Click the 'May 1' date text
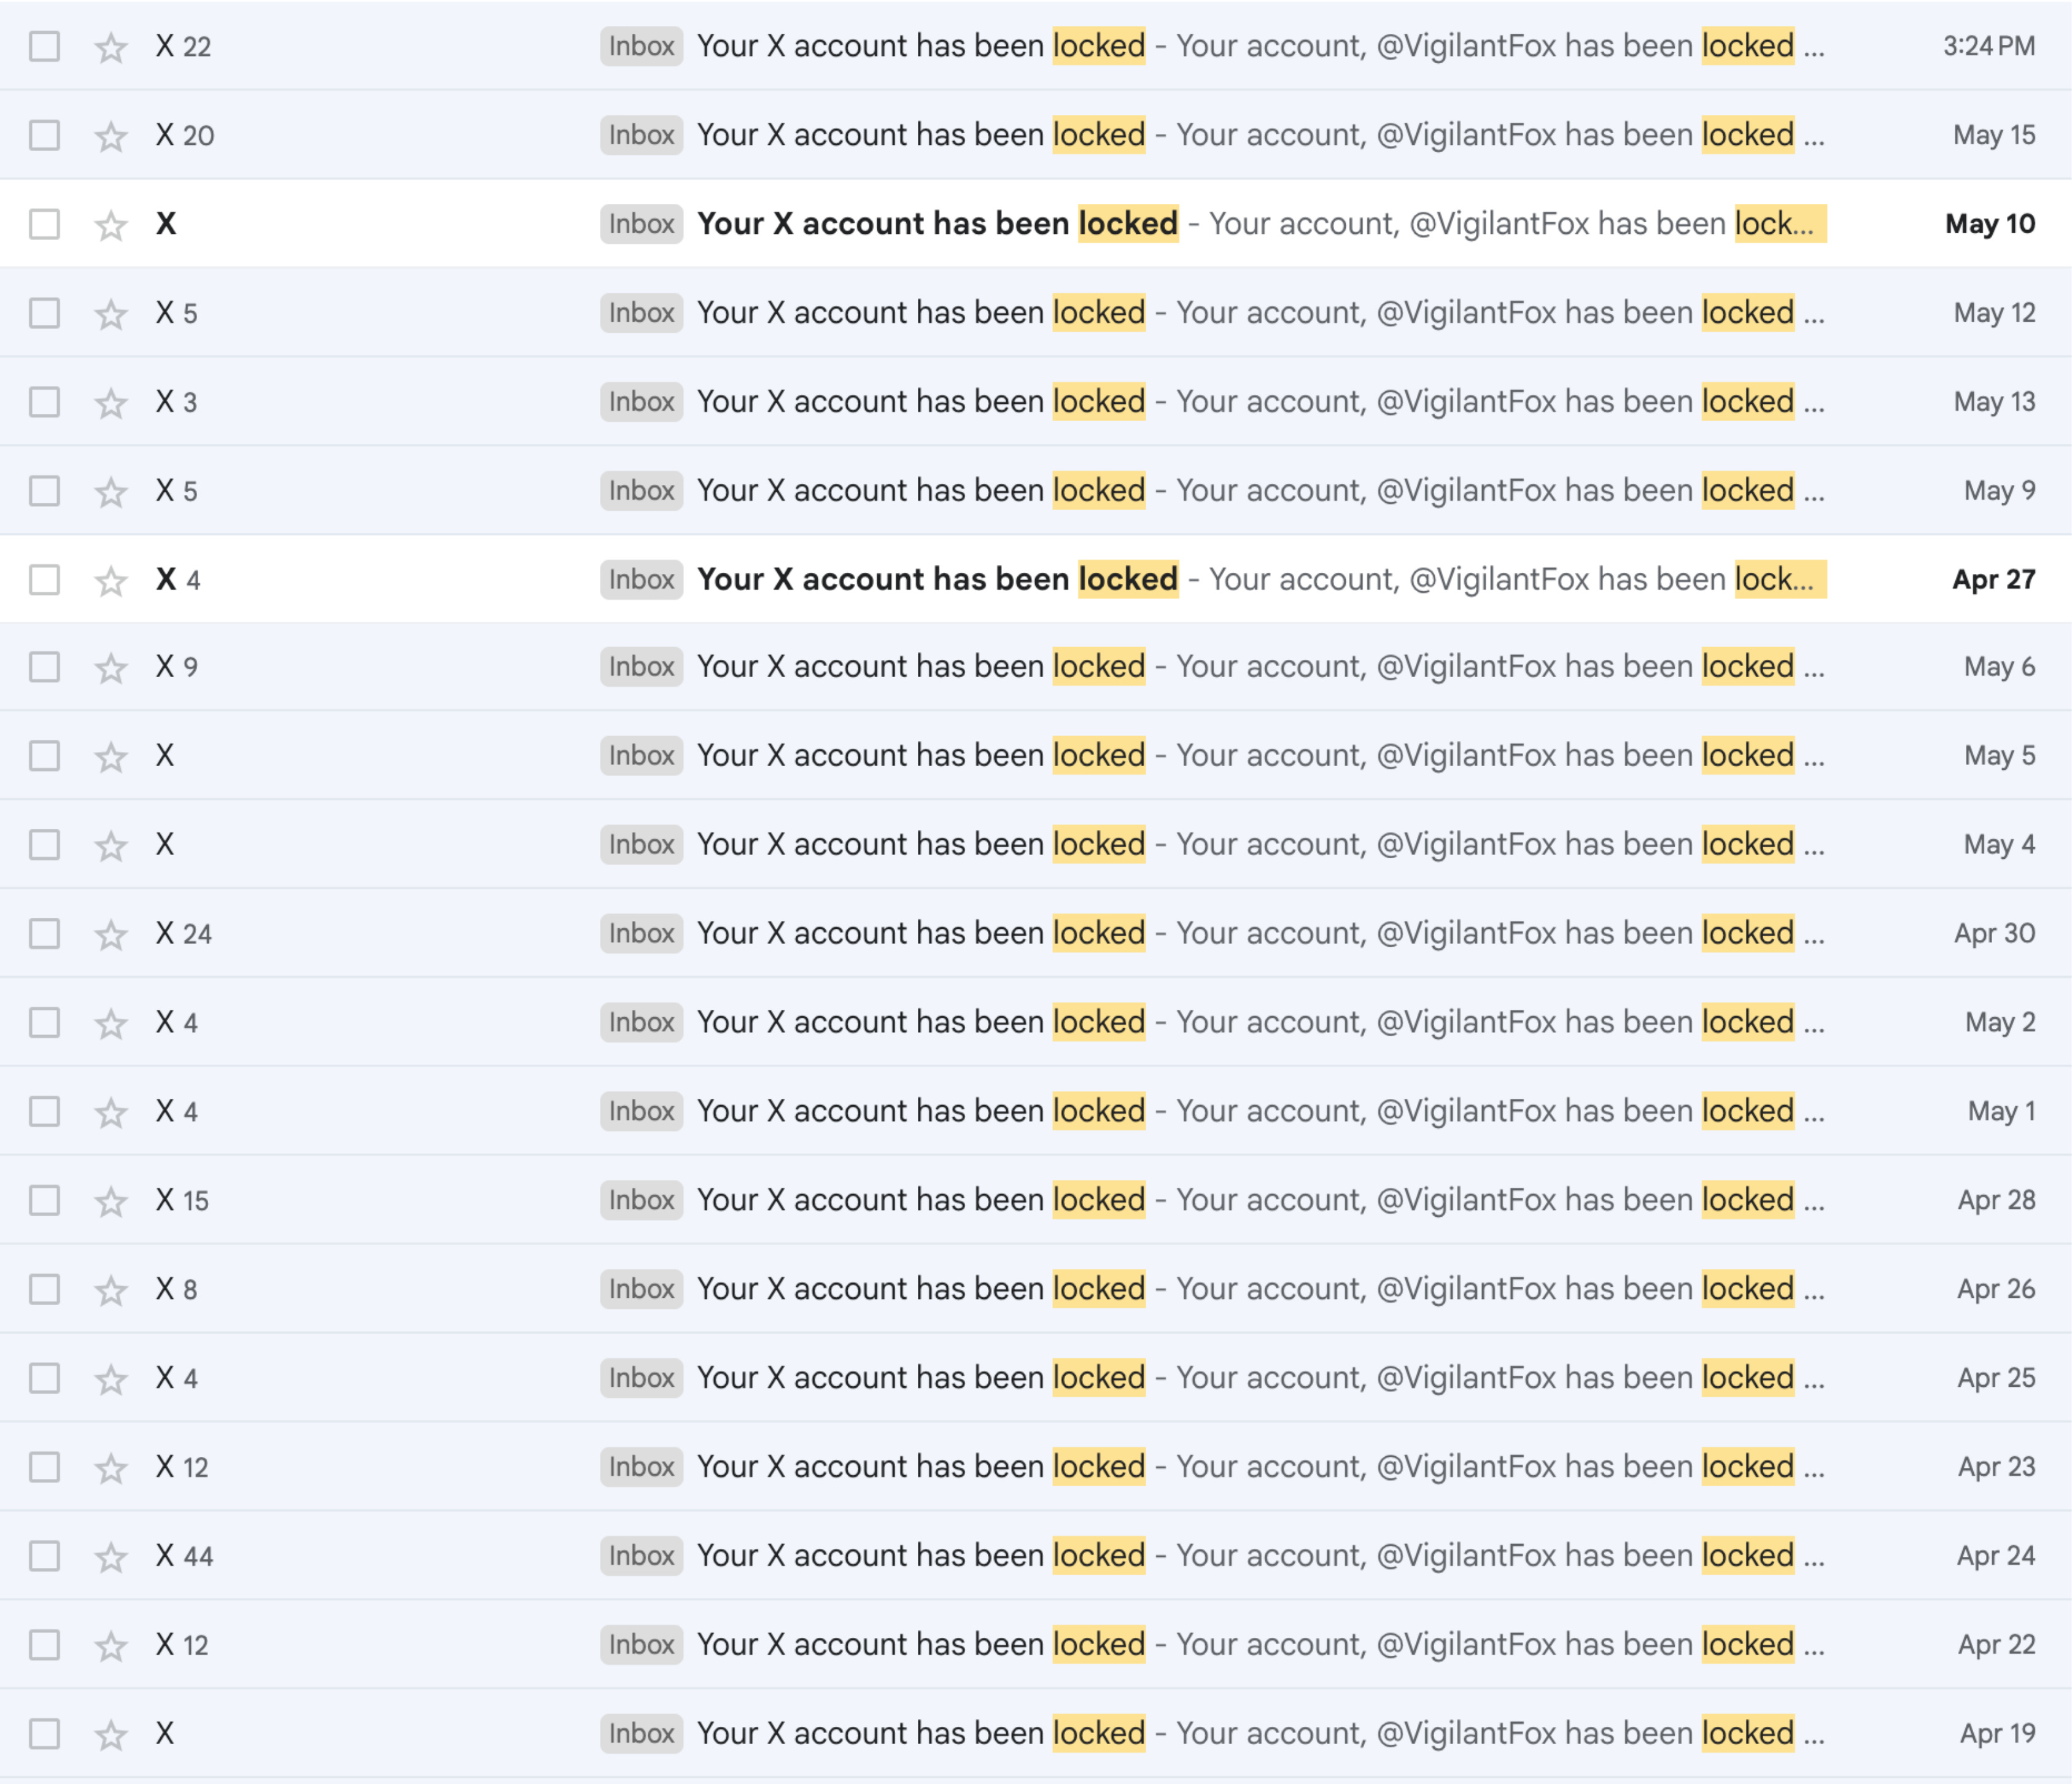This screenshot has width=2072, height=1784. point(2001,1112)
